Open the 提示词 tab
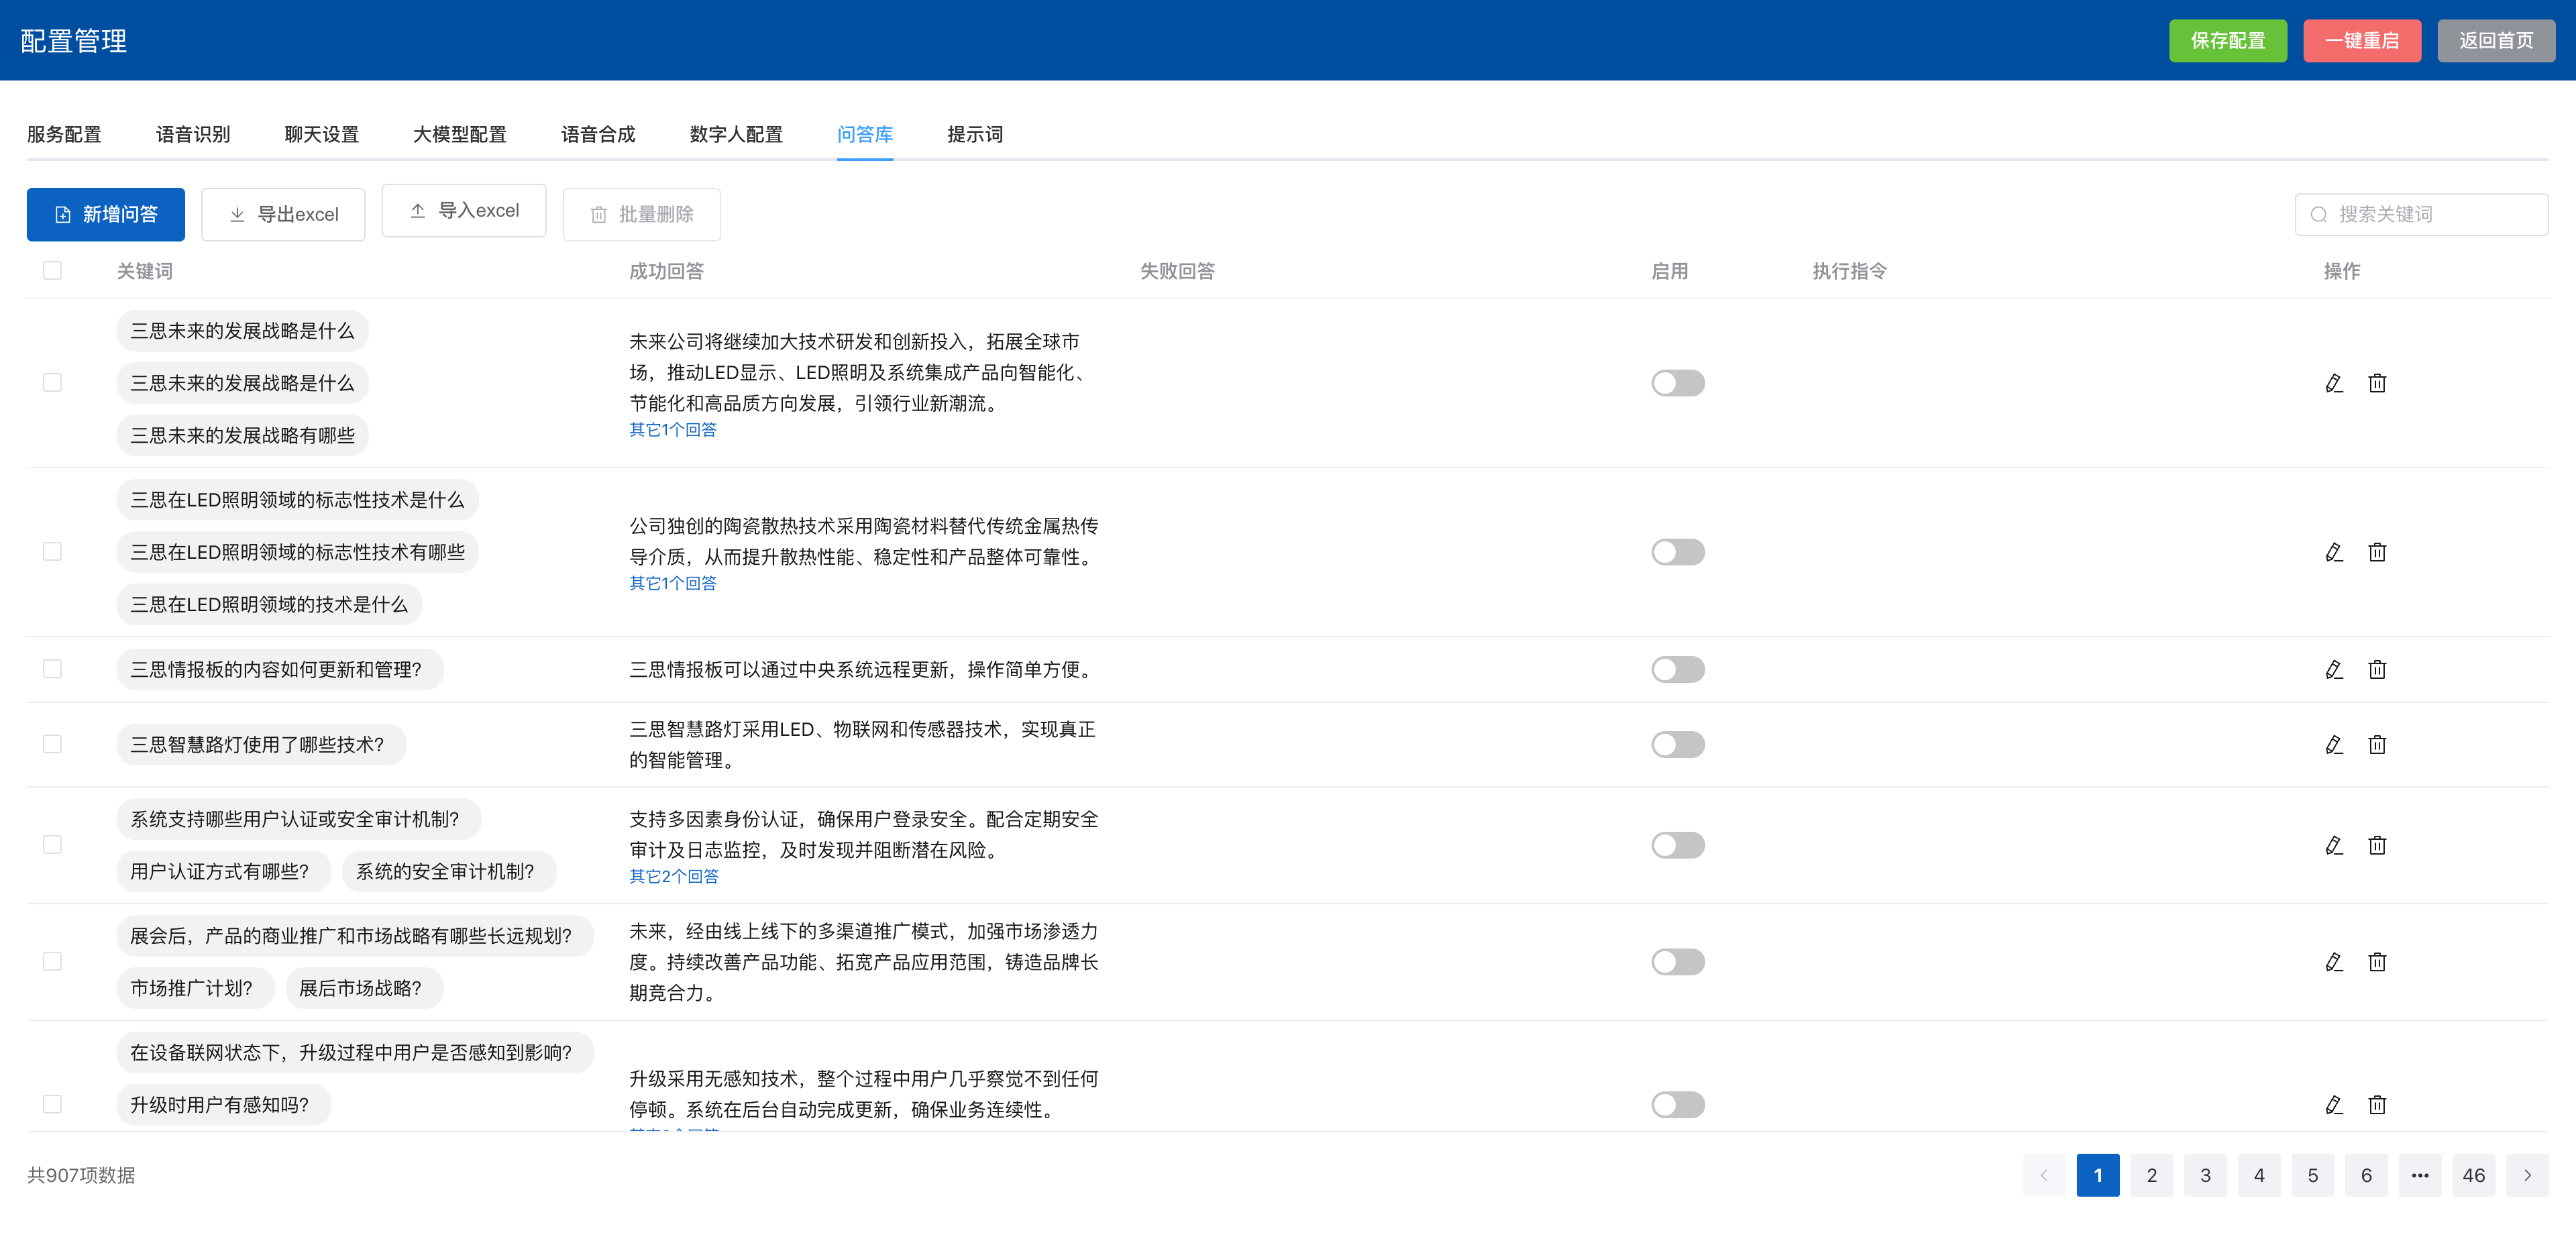The image size is (2576, 1245). (x=974, y=134)
